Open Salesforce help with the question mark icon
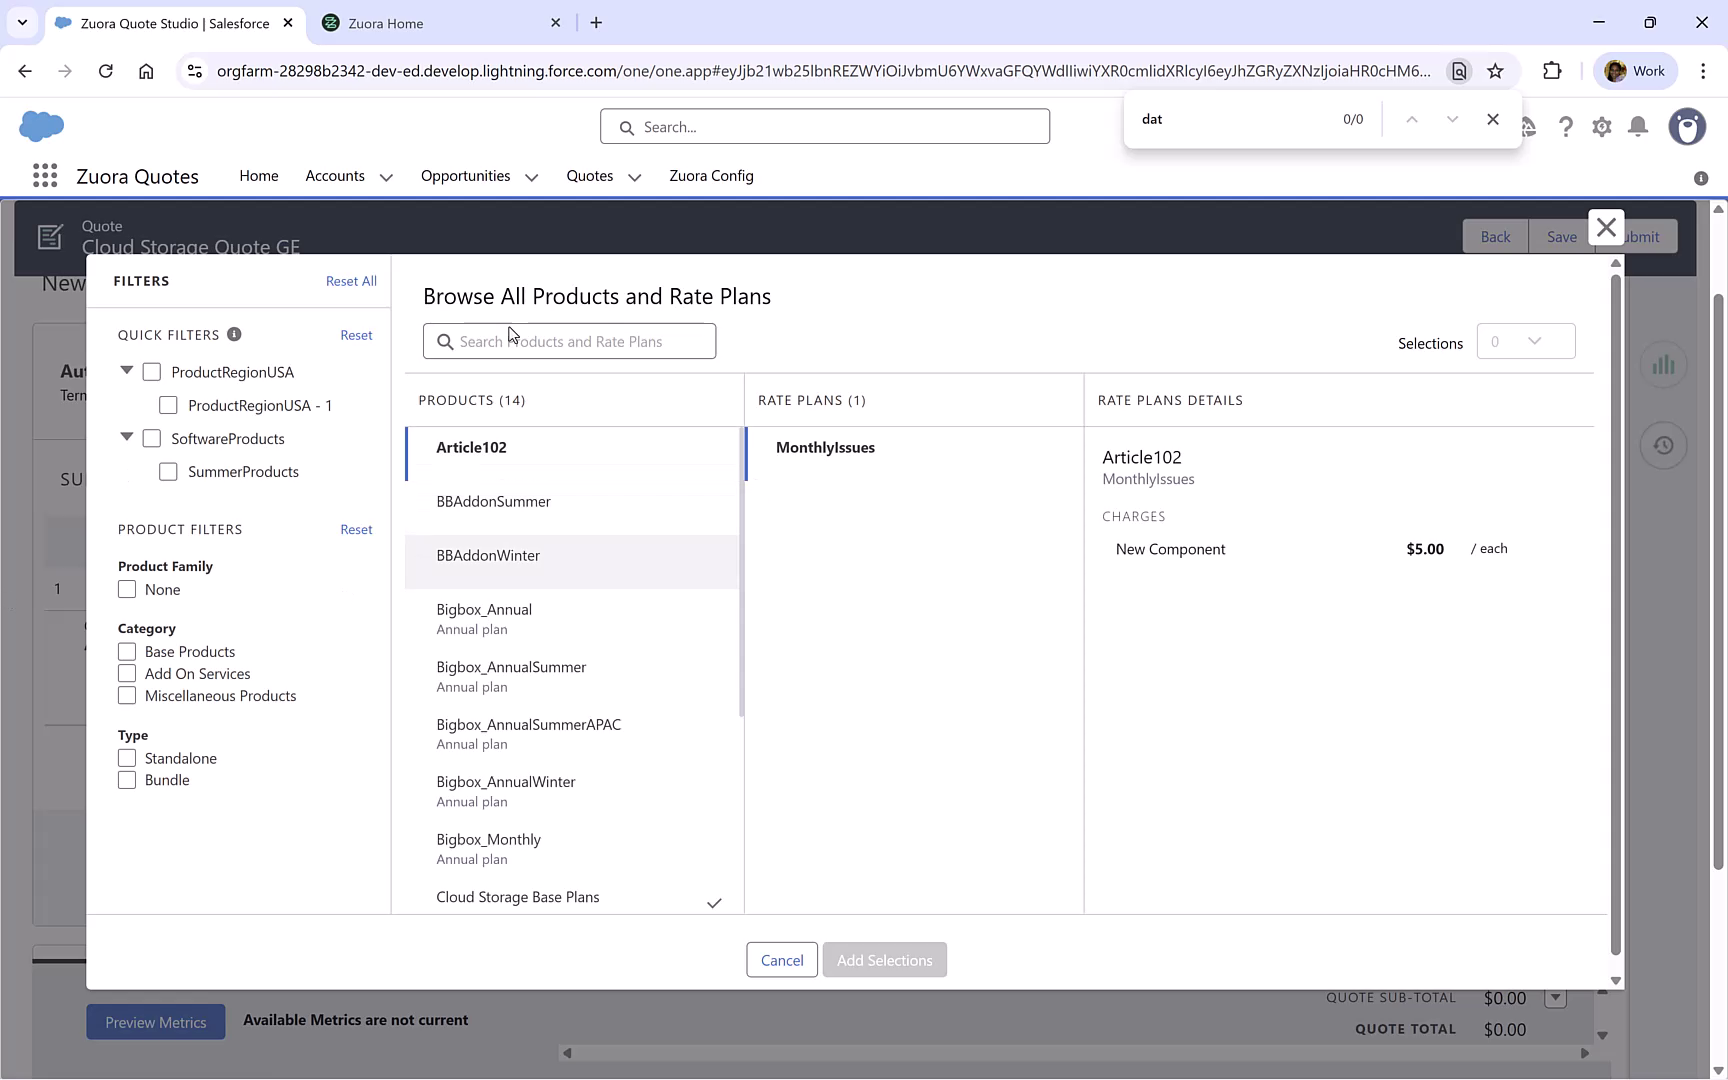This screenshot has height=1080, width=1728. [x=1566, y=127]
